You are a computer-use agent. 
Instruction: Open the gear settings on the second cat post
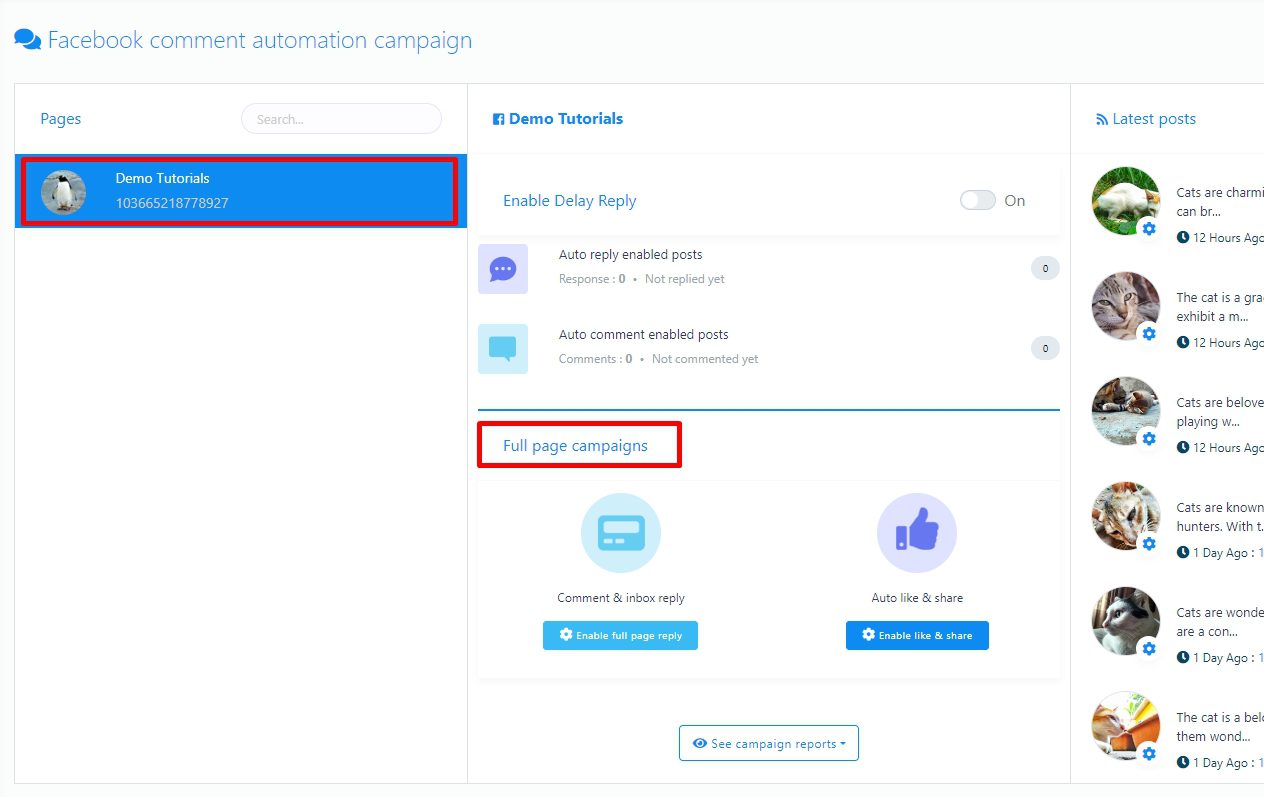(1149, 334)
